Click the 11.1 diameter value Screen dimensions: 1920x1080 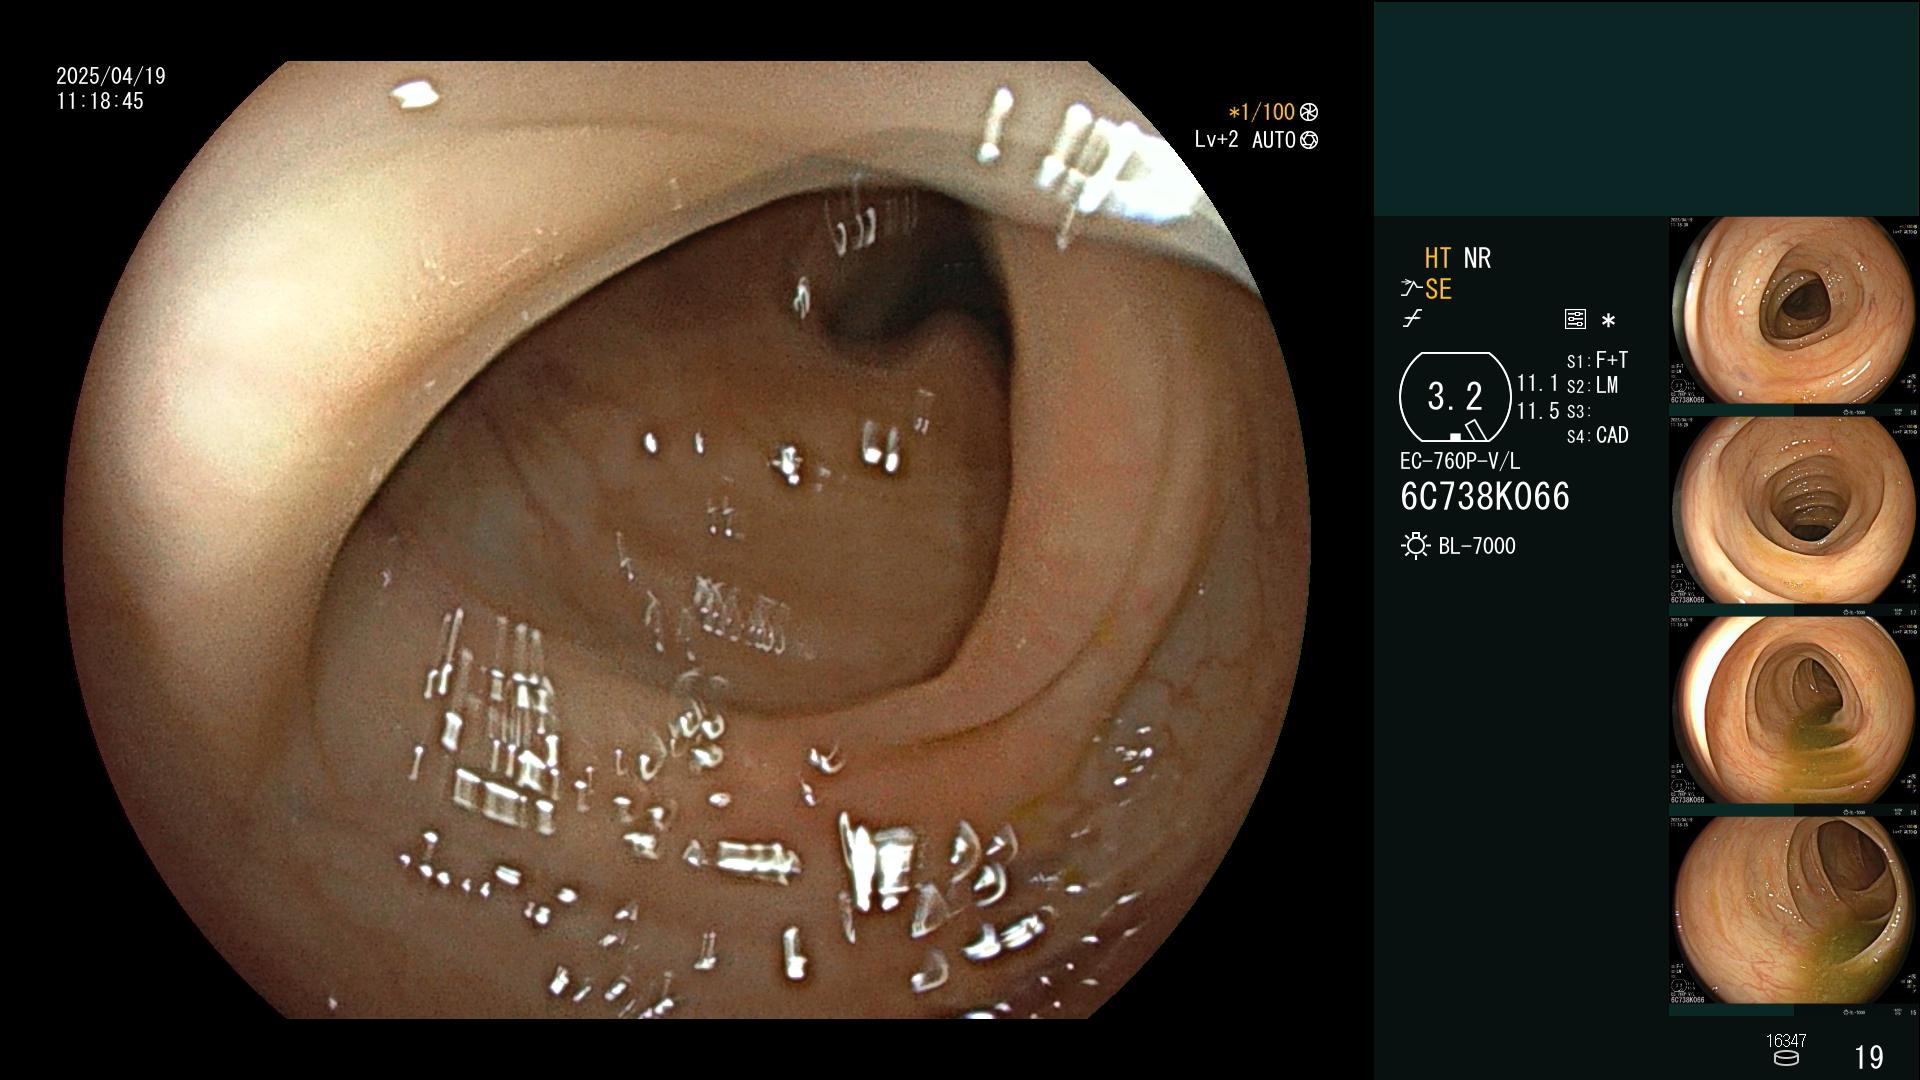(x=1538, y=383)
